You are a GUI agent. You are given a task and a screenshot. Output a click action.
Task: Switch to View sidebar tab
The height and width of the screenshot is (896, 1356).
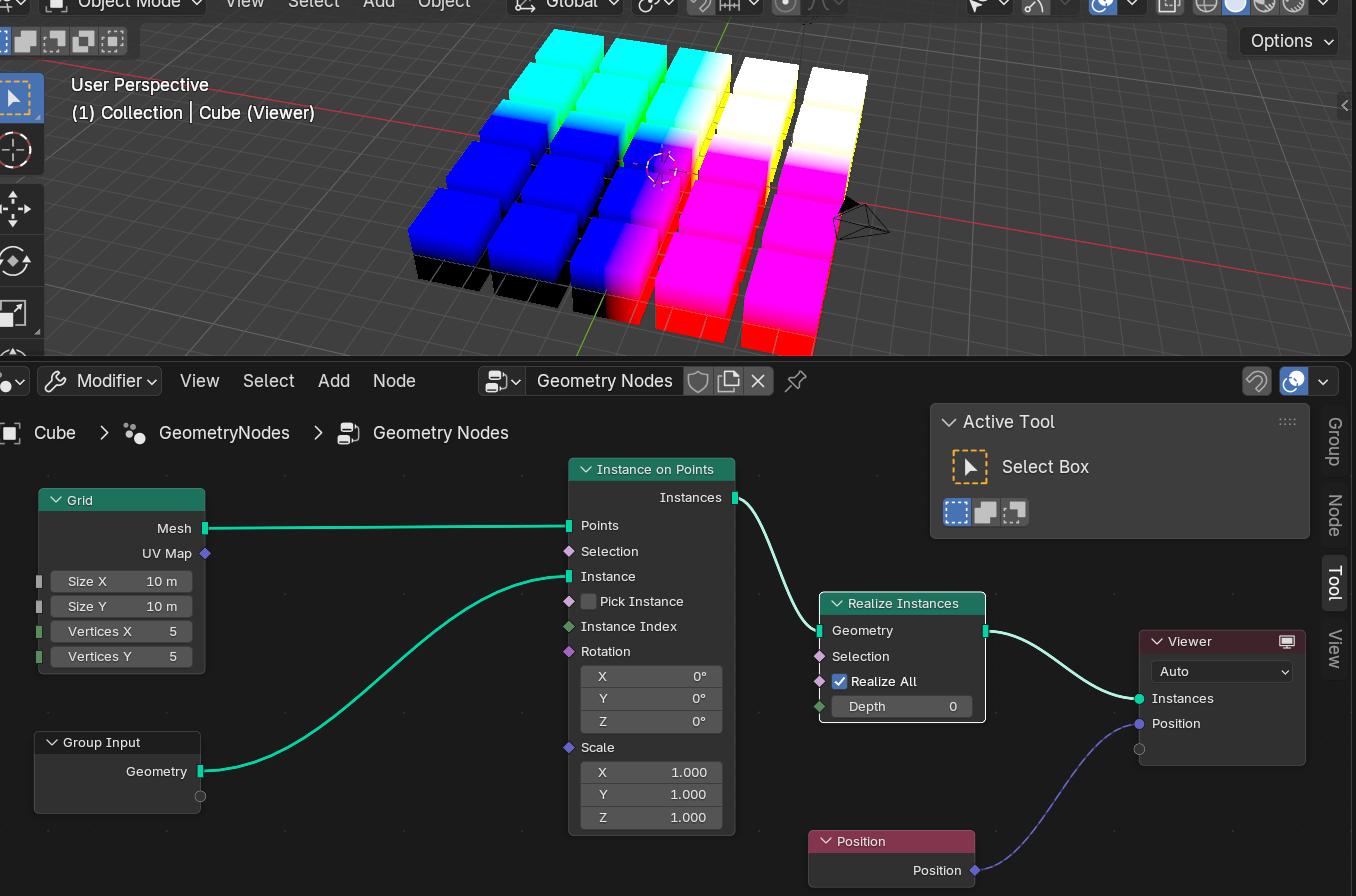coord(1334,649)
